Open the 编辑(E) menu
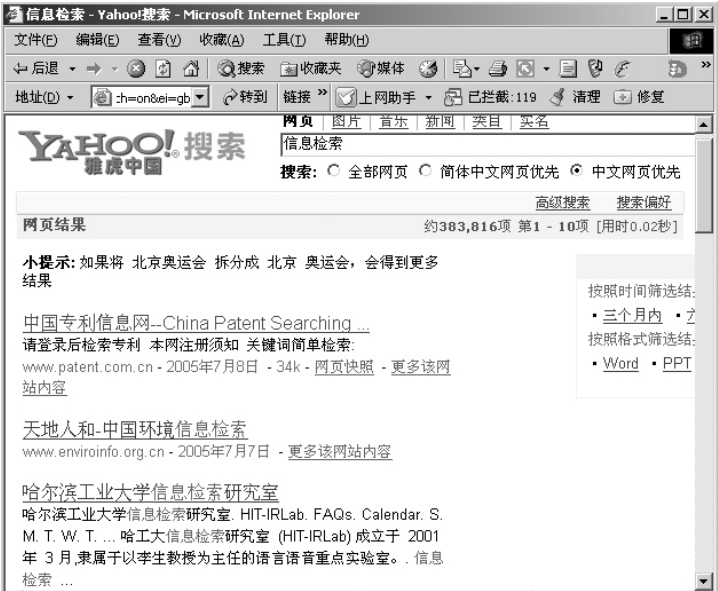 click(x=98, y=40)
